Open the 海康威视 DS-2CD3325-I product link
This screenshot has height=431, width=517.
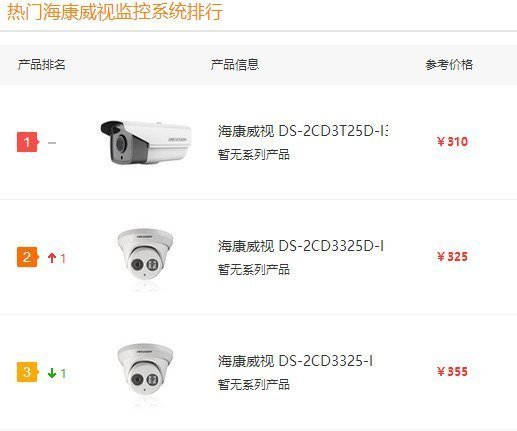[x=295, y=361]
